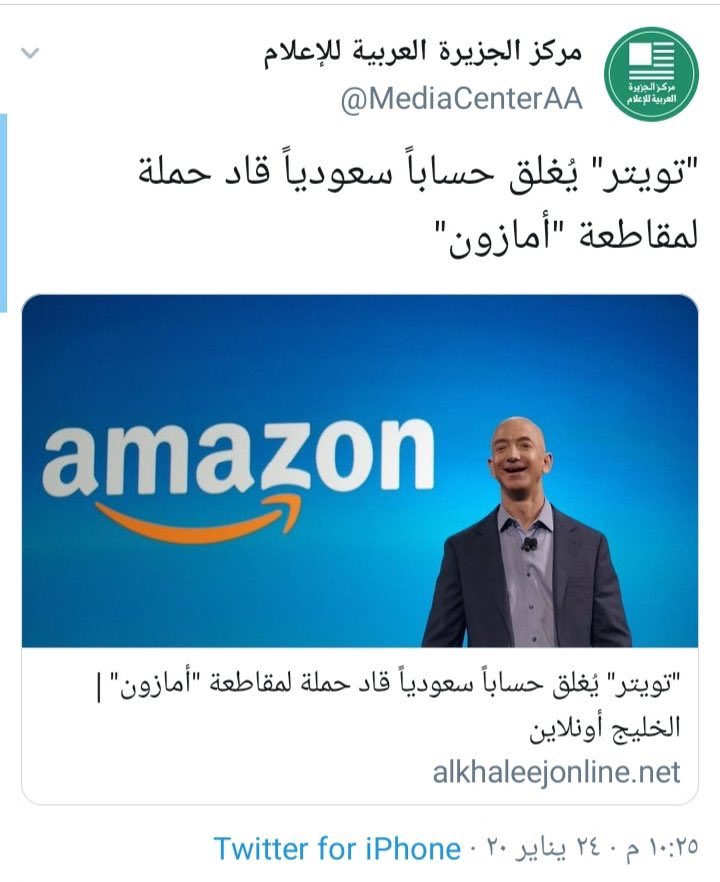Click the tweet time ١٠:٢٥ م
The image size is (720, 882).
pos(662,848)
